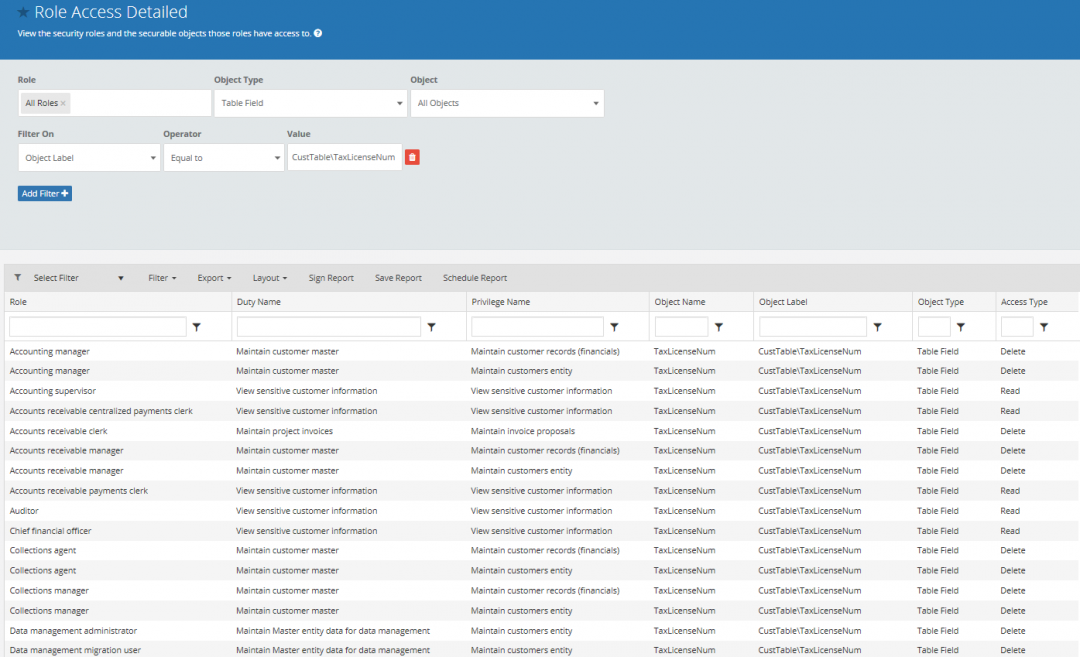Click the funnel icon for the Object Label column

(878, 326)
